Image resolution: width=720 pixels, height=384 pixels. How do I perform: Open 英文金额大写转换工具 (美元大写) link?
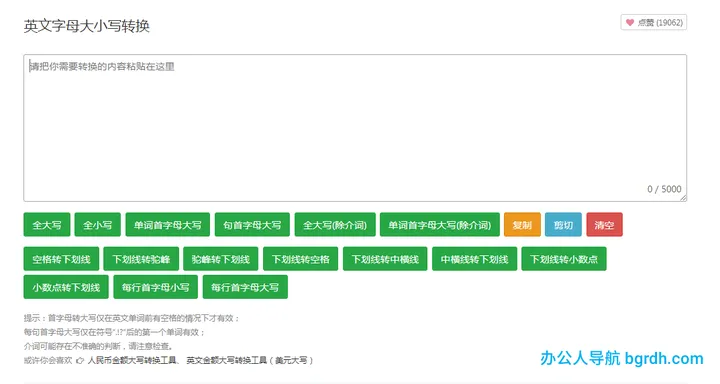click(250, 360)
